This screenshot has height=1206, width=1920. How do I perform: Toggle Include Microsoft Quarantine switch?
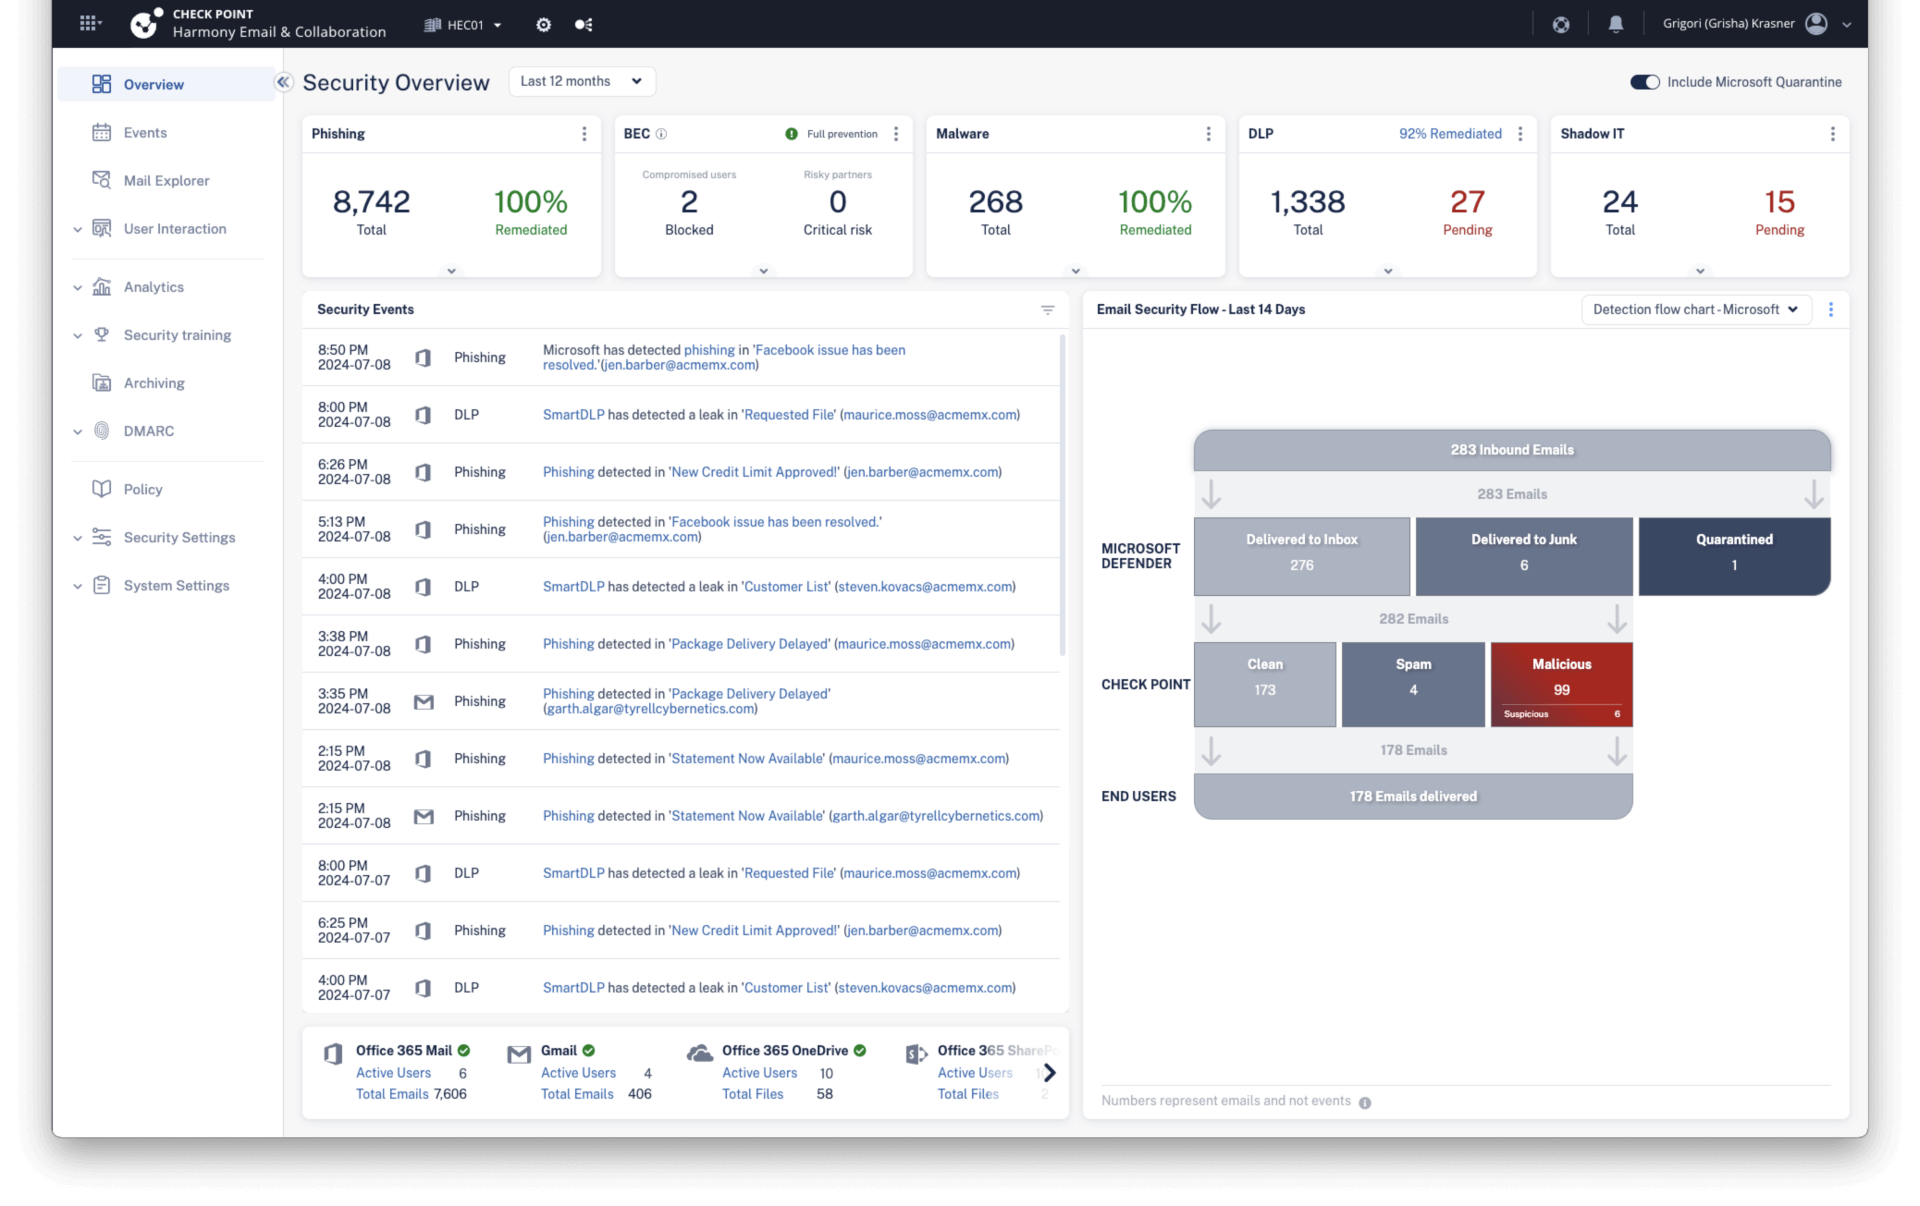pyautogui.click(x=1642, y=81)
